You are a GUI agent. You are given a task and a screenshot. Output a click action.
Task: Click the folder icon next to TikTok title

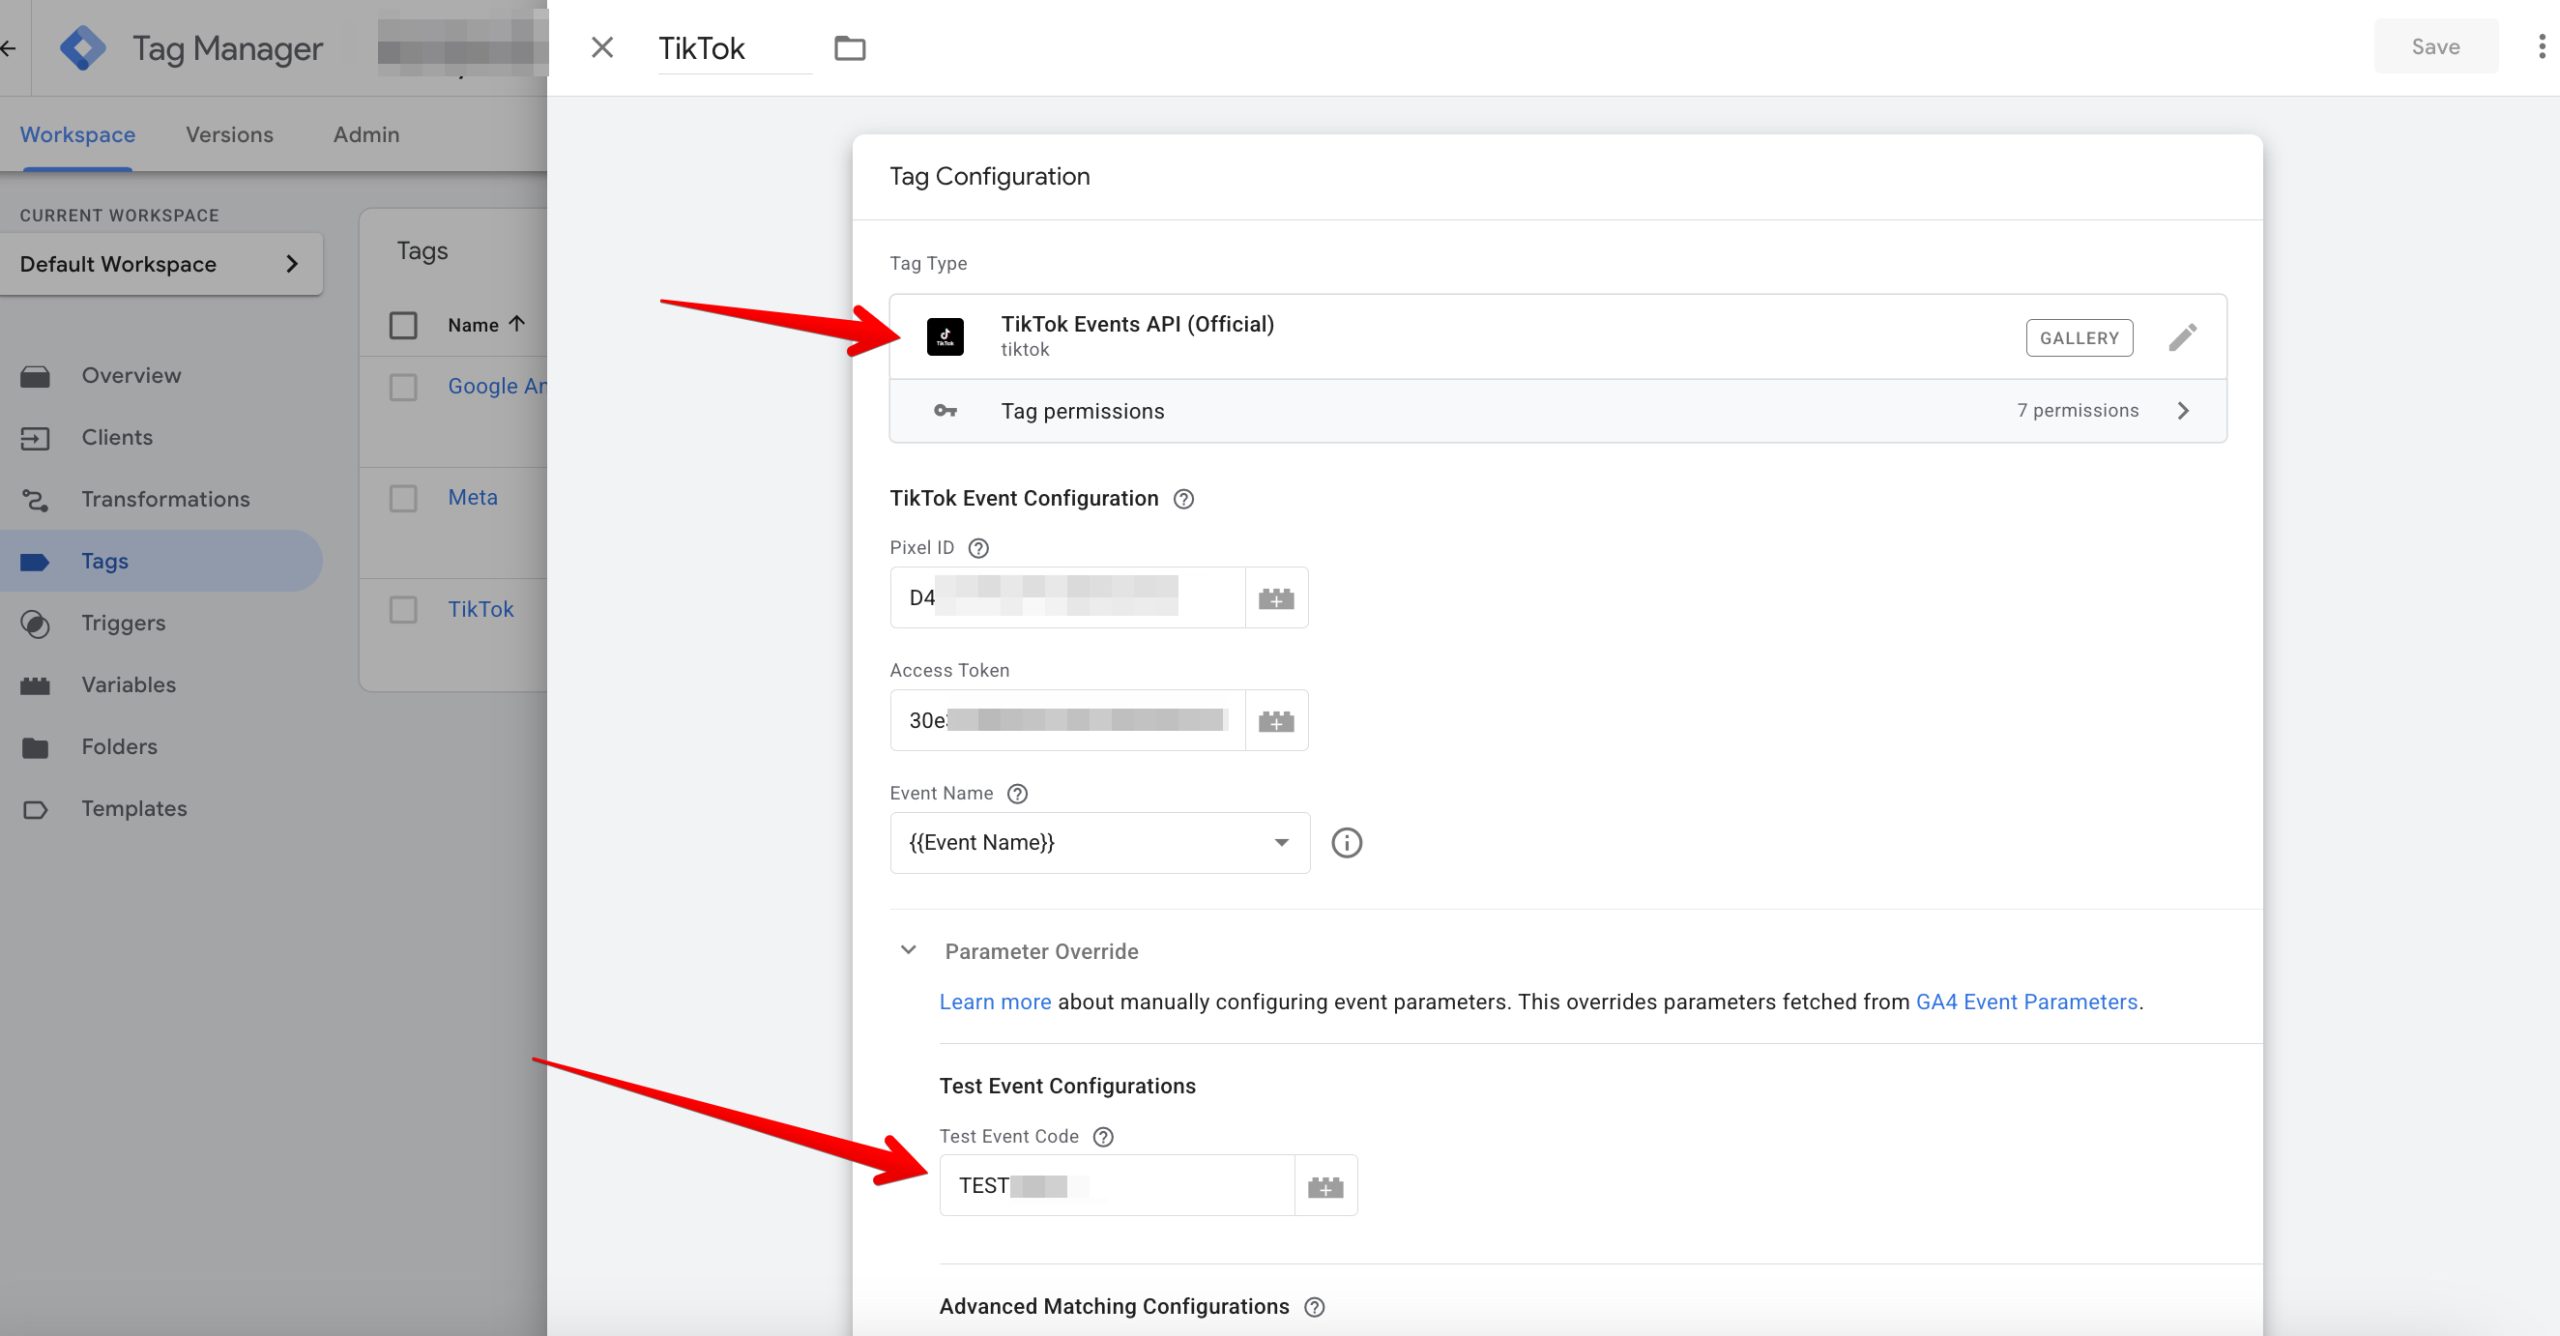click(x=850, y=47)
